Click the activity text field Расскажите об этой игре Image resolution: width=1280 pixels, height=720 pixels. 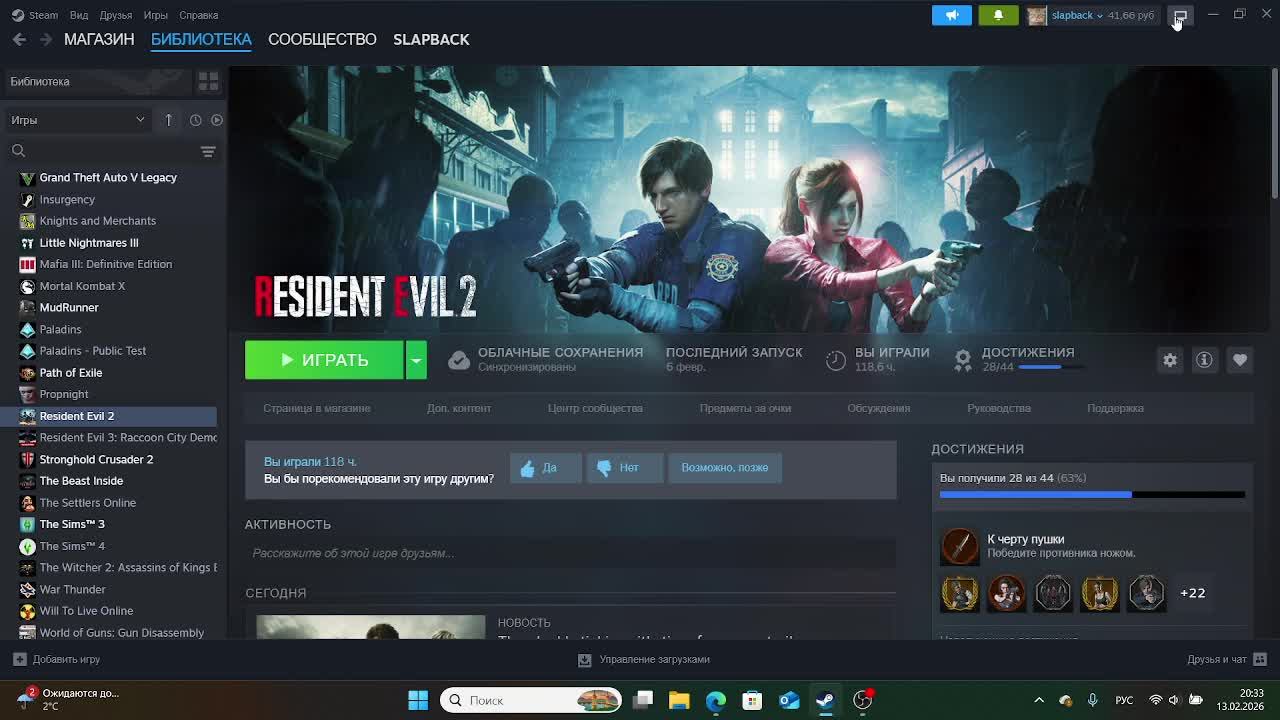[x=570, y=553]
